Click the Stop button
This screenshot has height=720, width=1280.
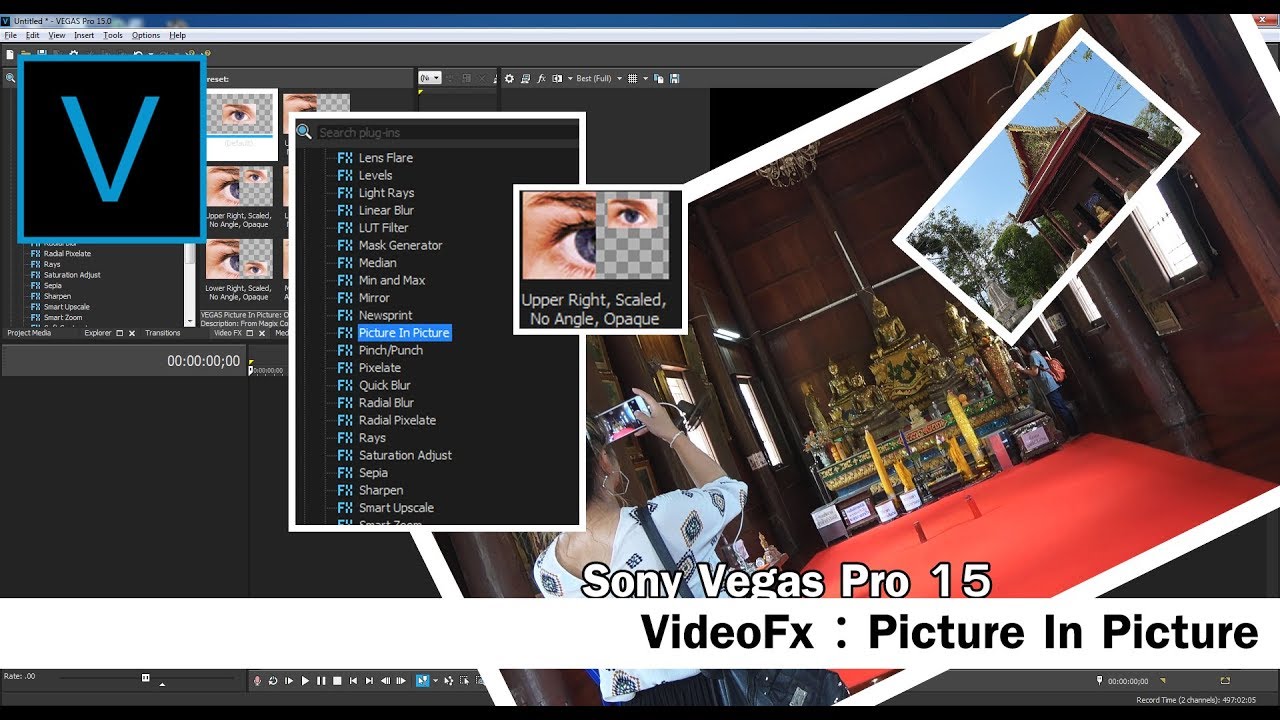coord(337,680)
